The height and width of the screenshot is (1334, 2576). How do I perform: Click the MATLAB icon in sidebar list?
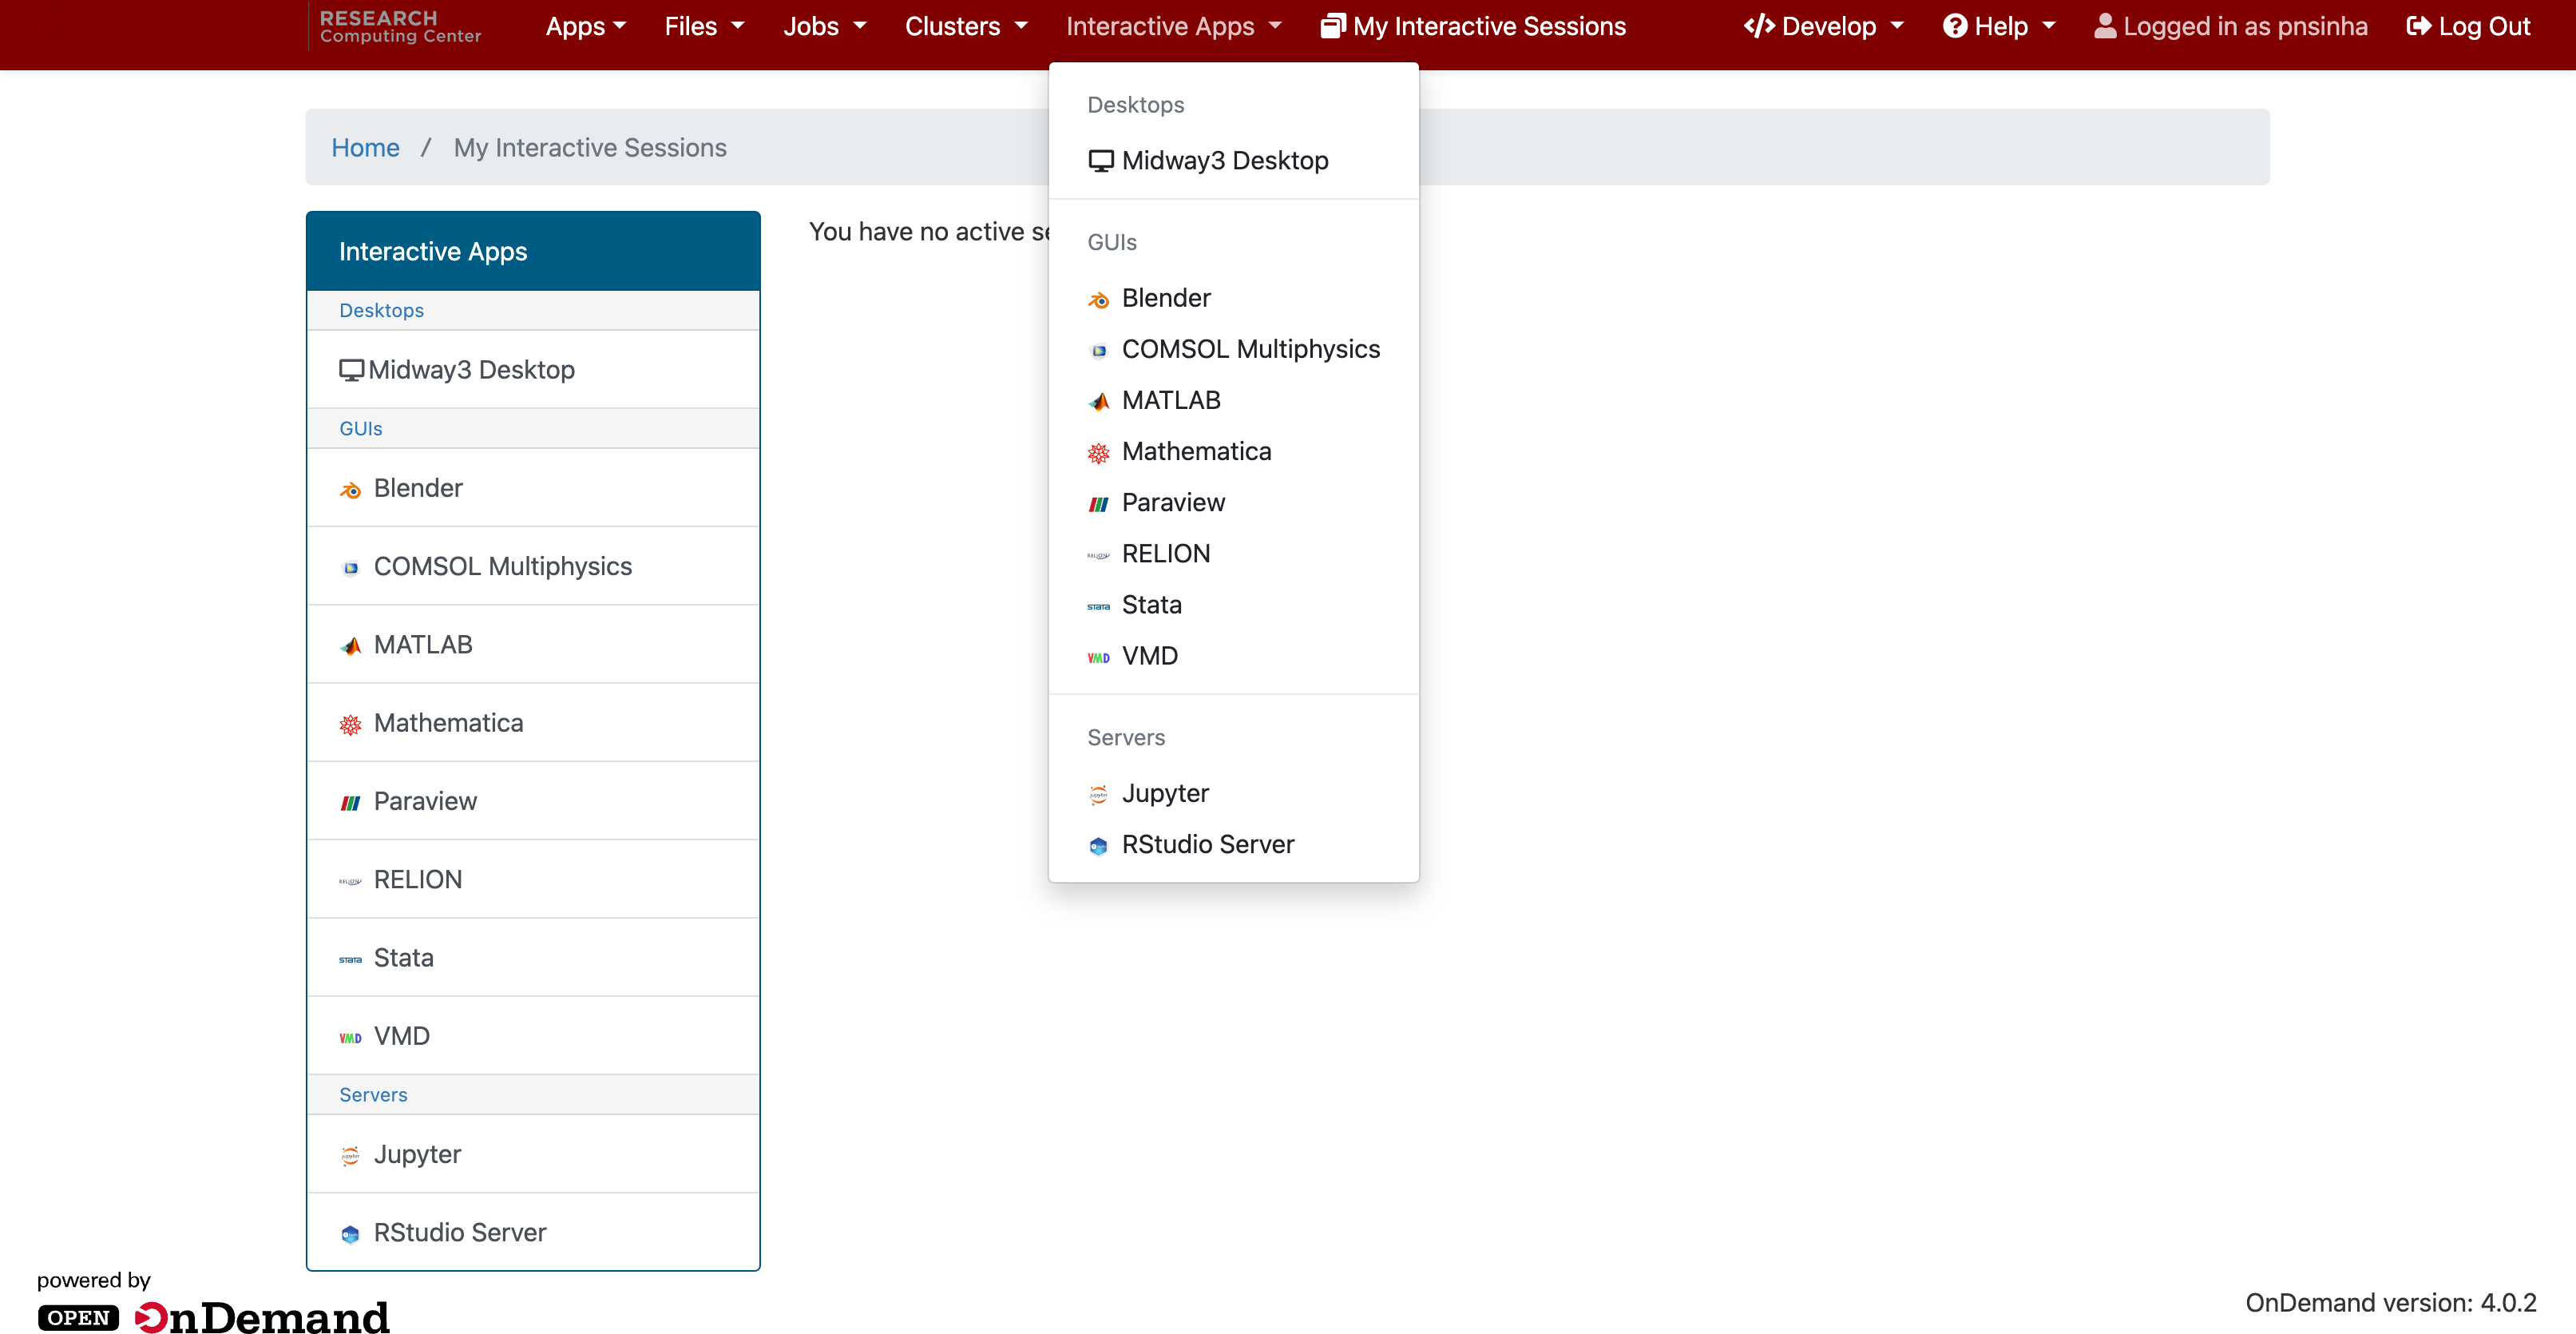coord(350,646)
